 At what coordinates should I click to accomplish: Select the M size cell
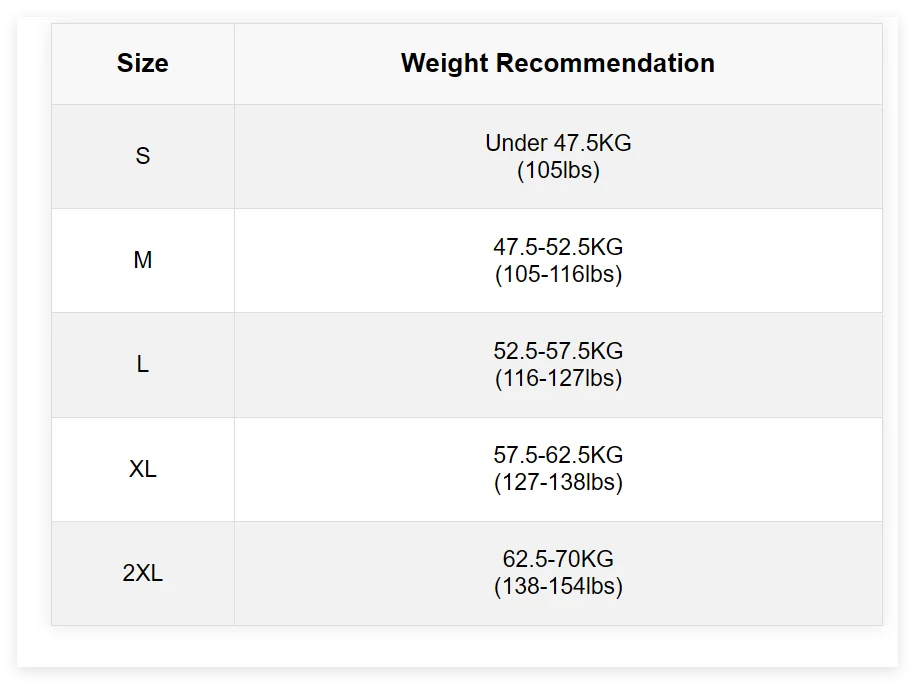(x=142, y=261)
